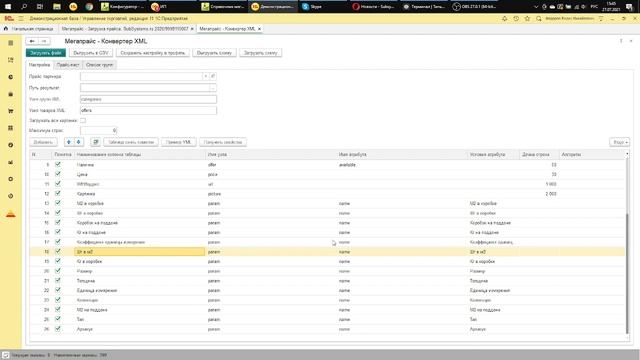Select the picture cell in Картинка row
This screenshot has width=640, height=360.
click(271, 193)
